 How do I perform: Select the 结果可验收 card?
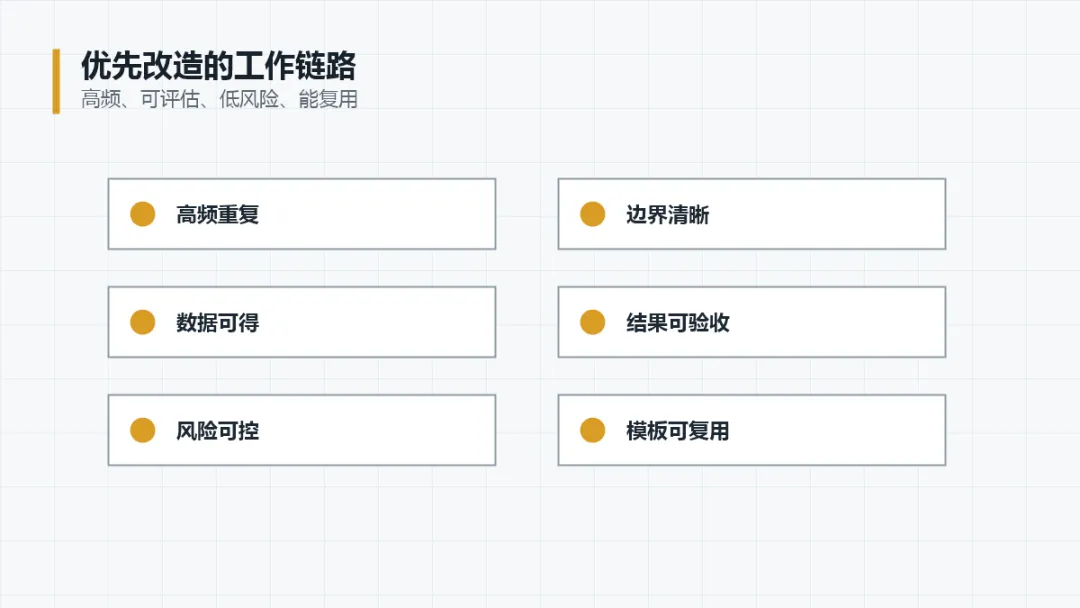point(751,322)
